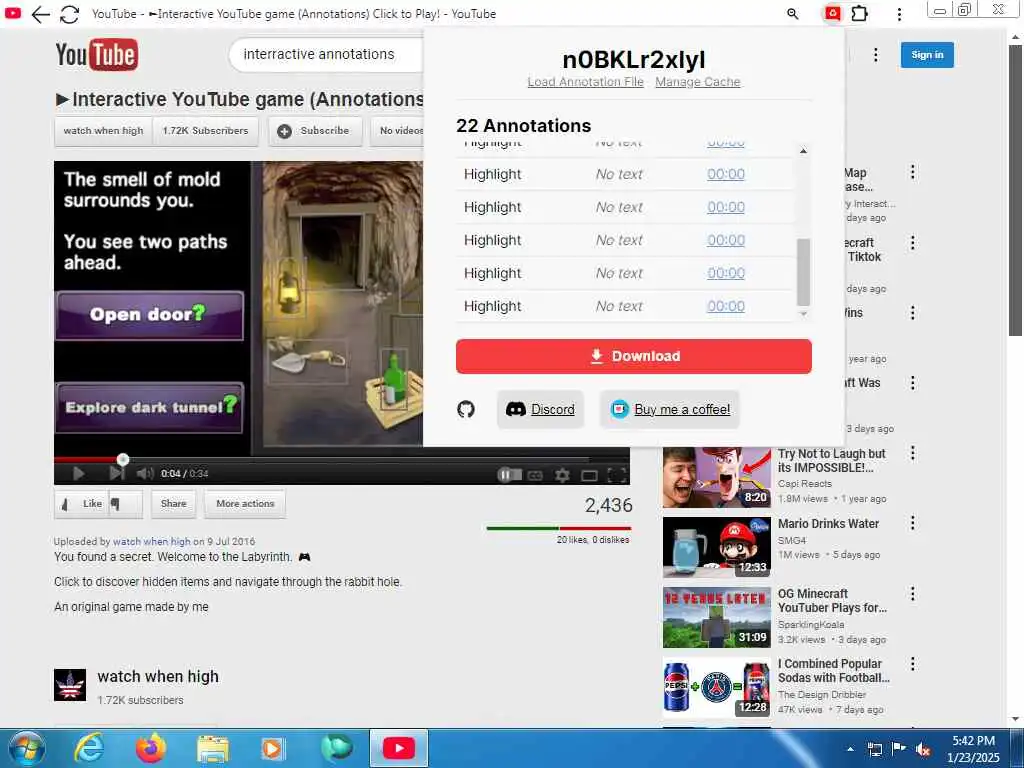Screen dimensions: 1024x768
Task: Open the media player taskbar icon
Action: click(x=272, y=749)
